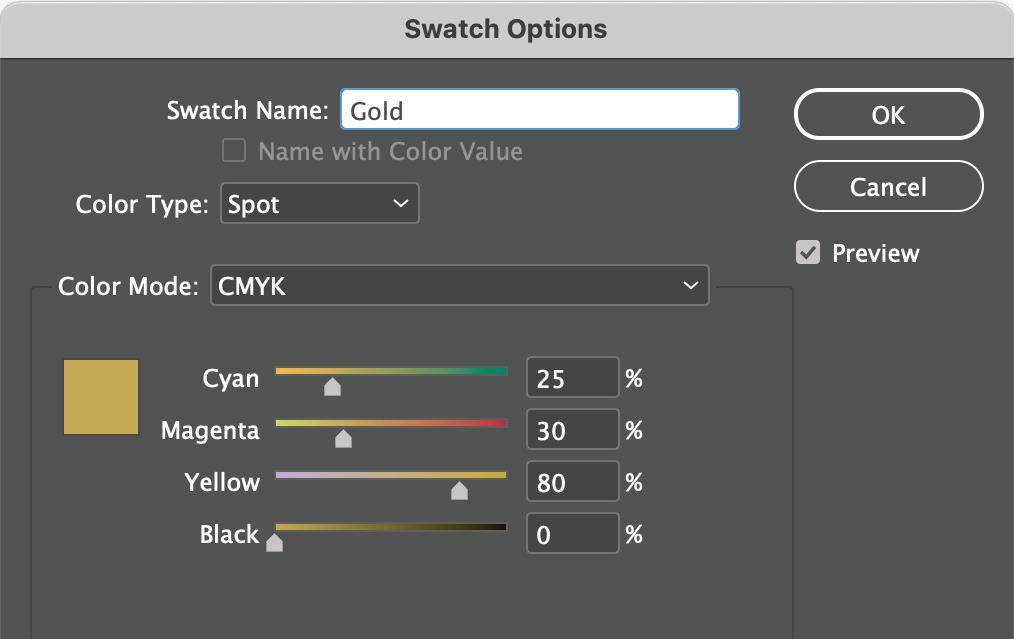Image resolution: width=1014 pixels, height=639 pixels.
Task: Click the Black slider handle
Action: pyautogui.click(x=274, y=542)
